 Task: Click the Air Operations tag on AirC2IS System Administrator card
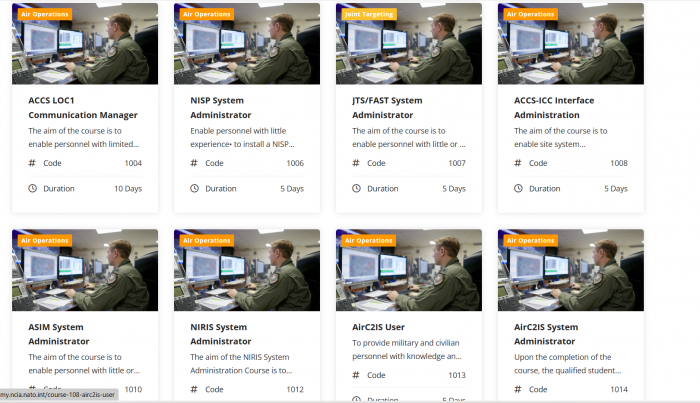[530, 241]
